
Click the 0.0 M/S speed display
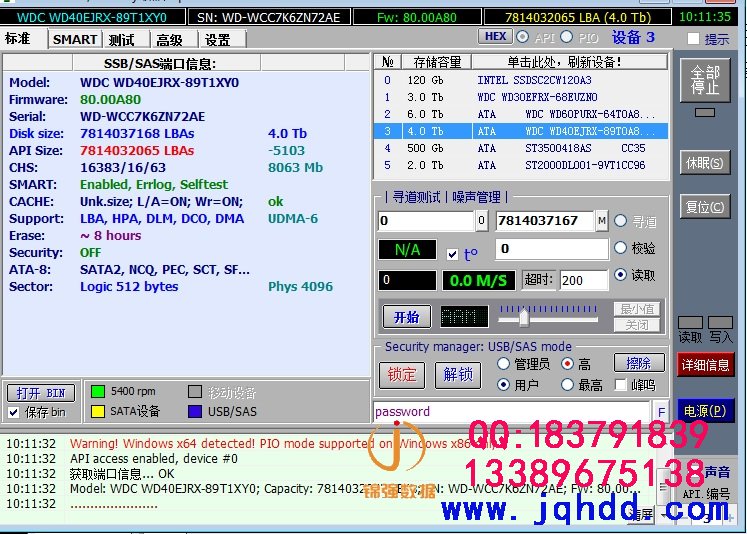(478, 280)
